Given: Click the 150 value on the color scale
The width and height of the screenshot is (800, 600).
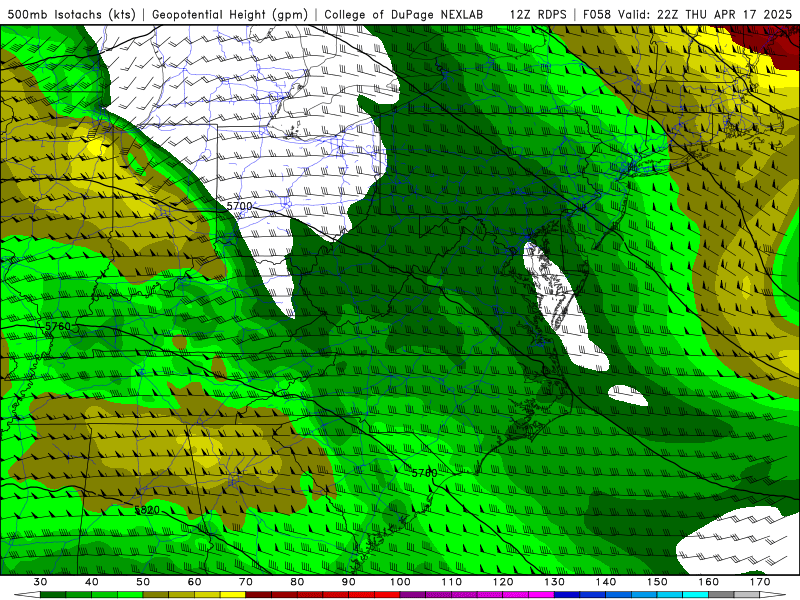Looking at the screenshot, I should click(657, 582).
